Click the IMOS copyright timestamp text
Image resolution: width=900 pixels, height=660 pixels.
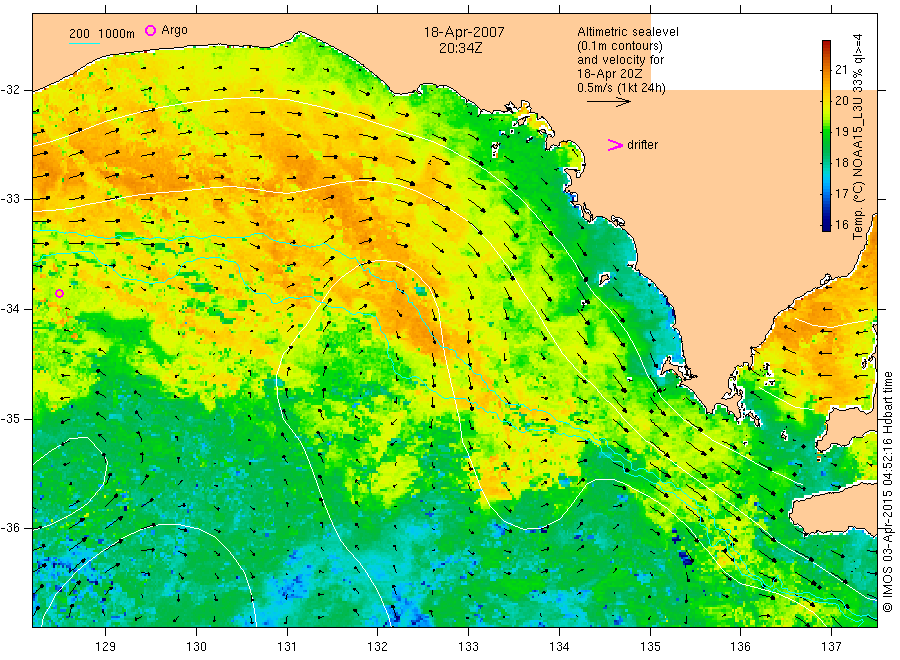[x=888, y=492]
